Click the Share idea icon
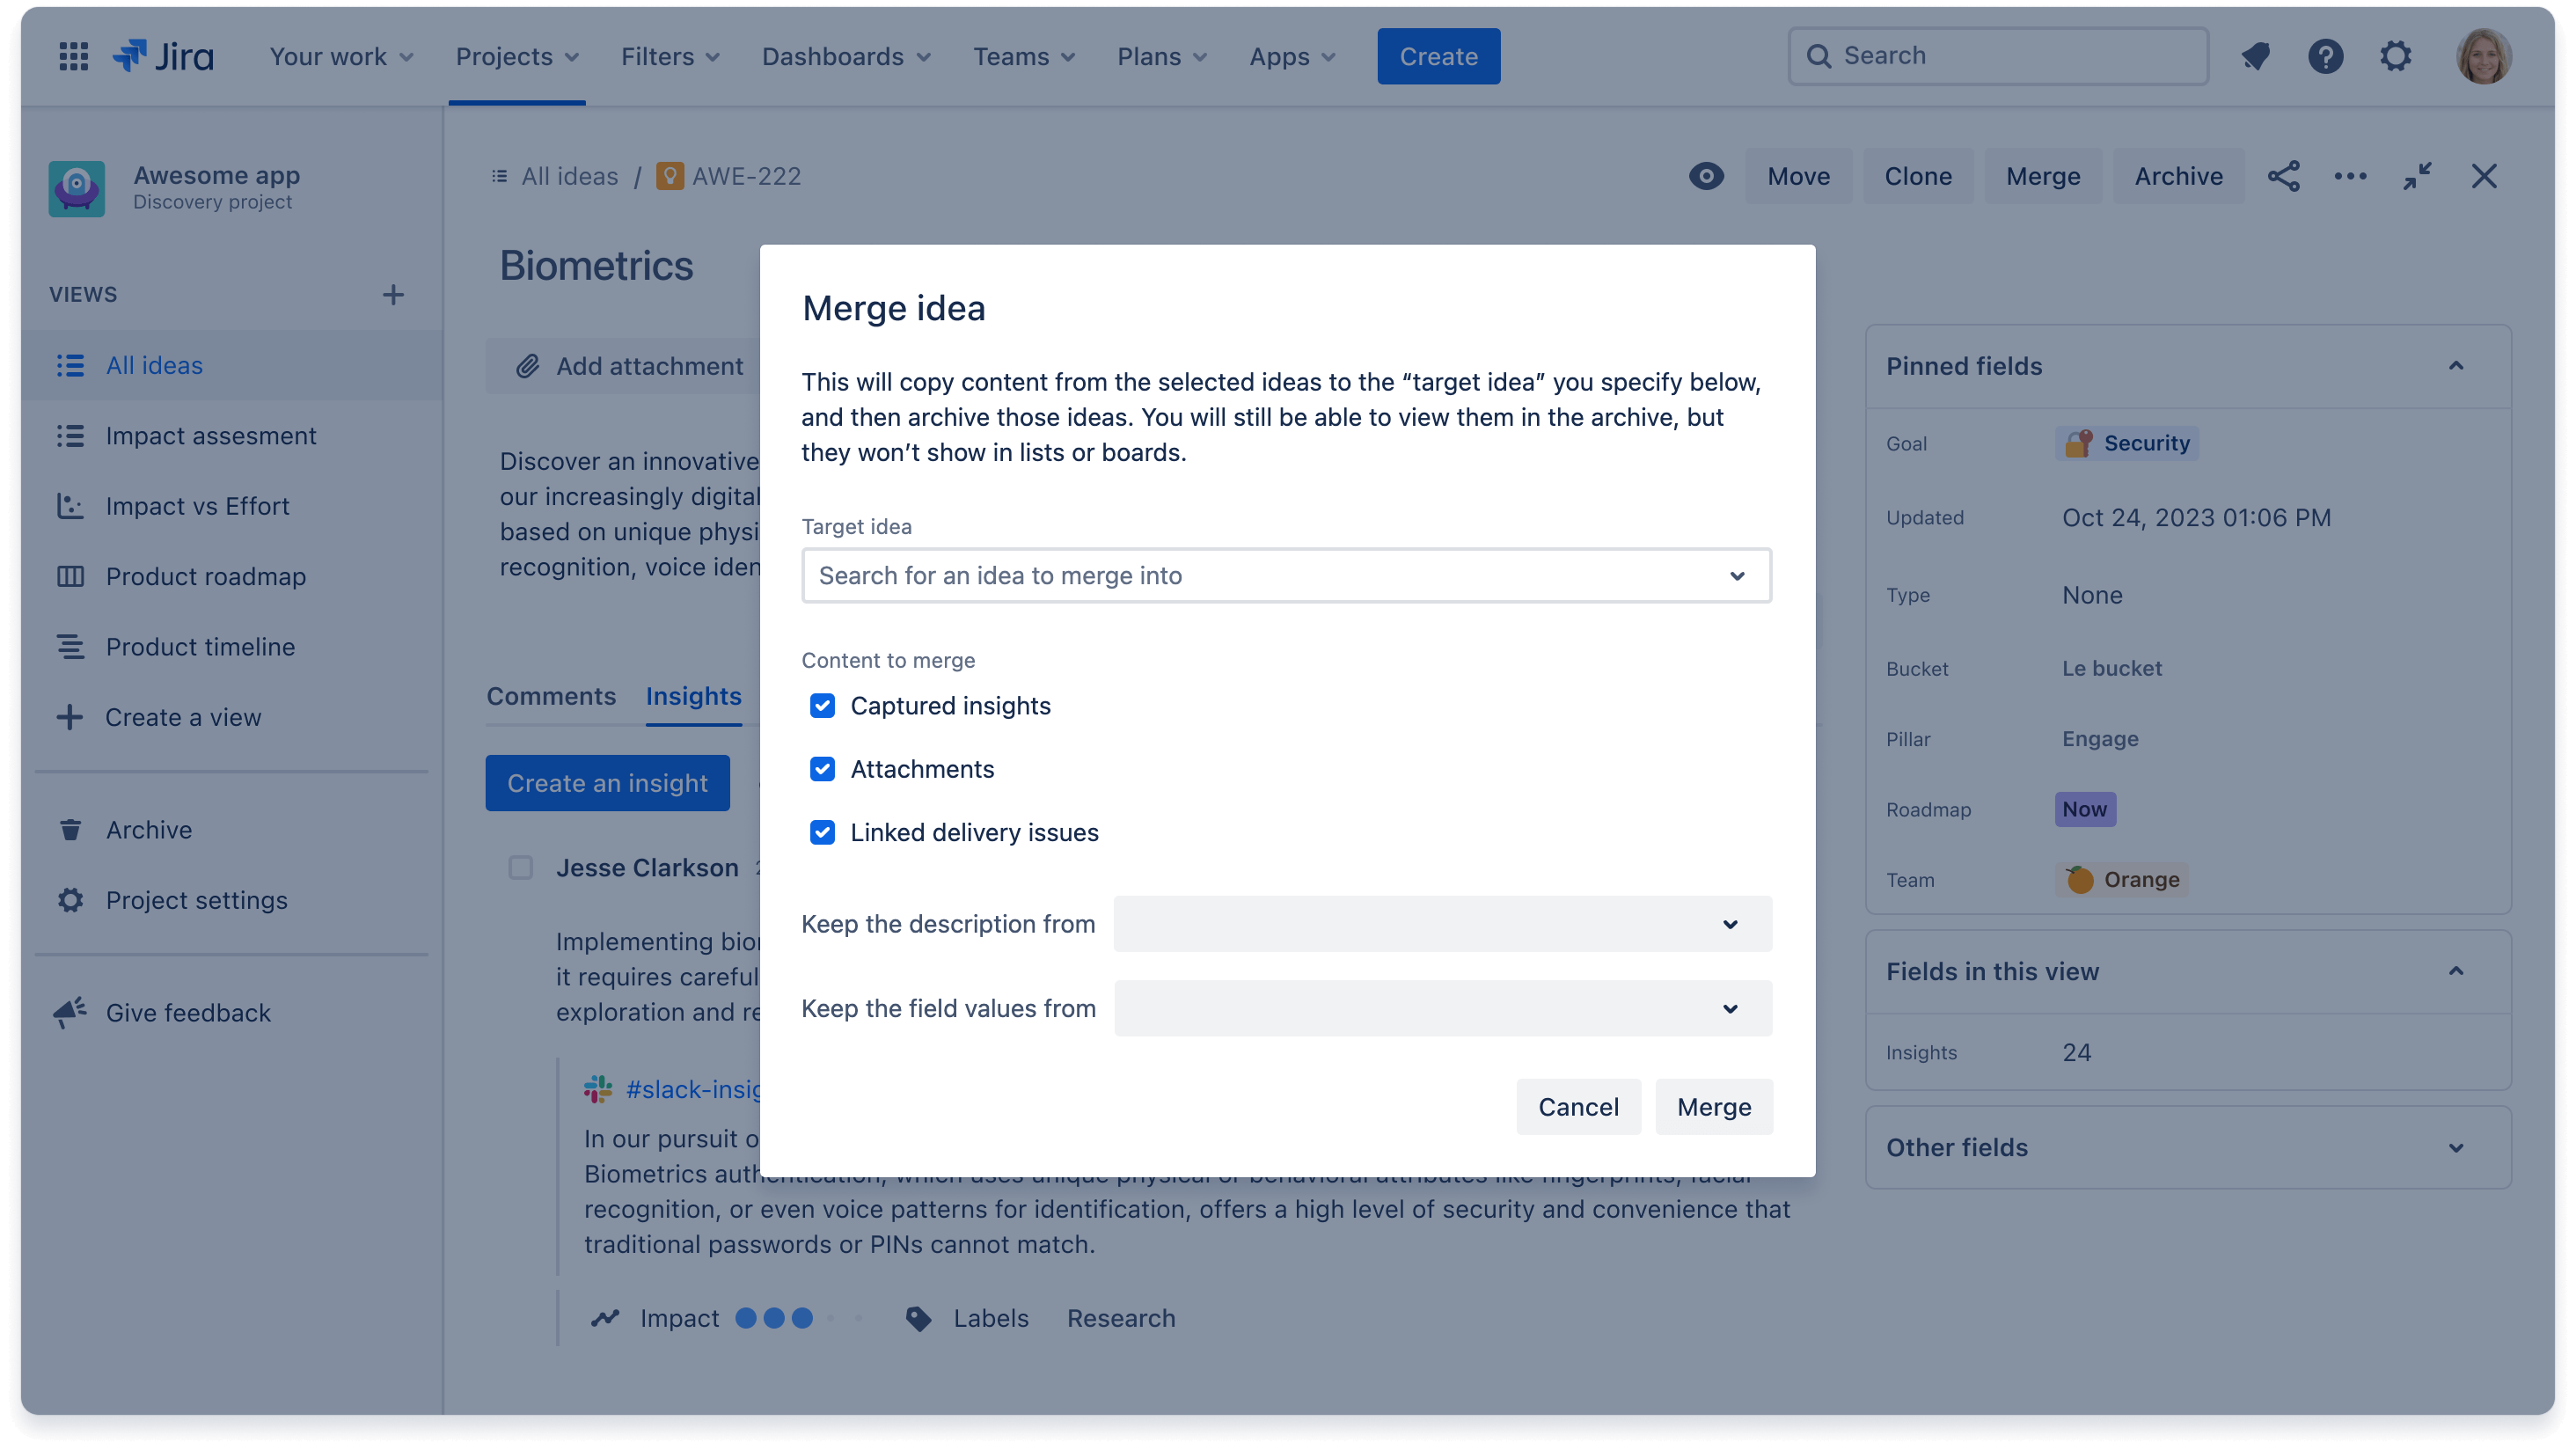 (2284, 175)
